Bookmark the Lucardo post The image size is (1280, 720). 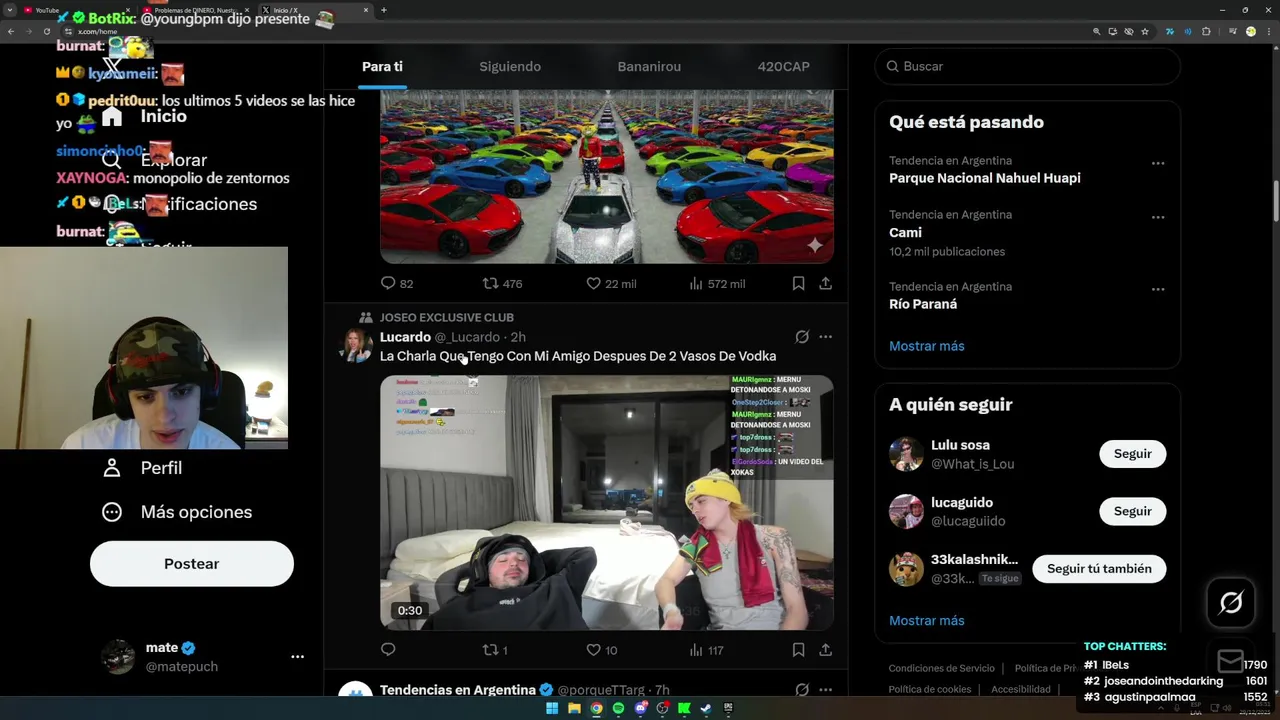[x=798, y=649]
